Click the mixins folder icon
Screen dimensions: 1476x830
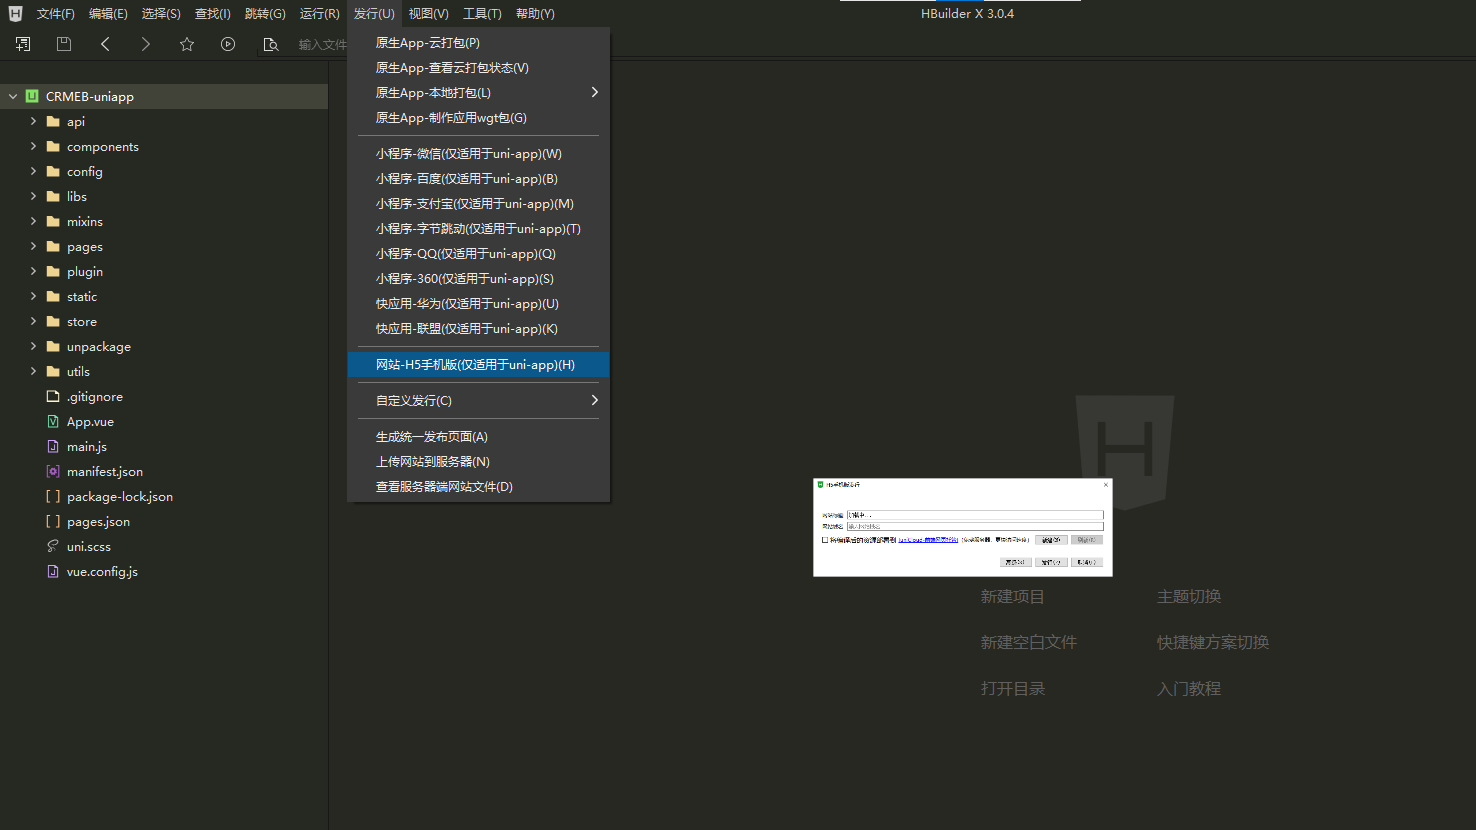click(x=53, y=221)
